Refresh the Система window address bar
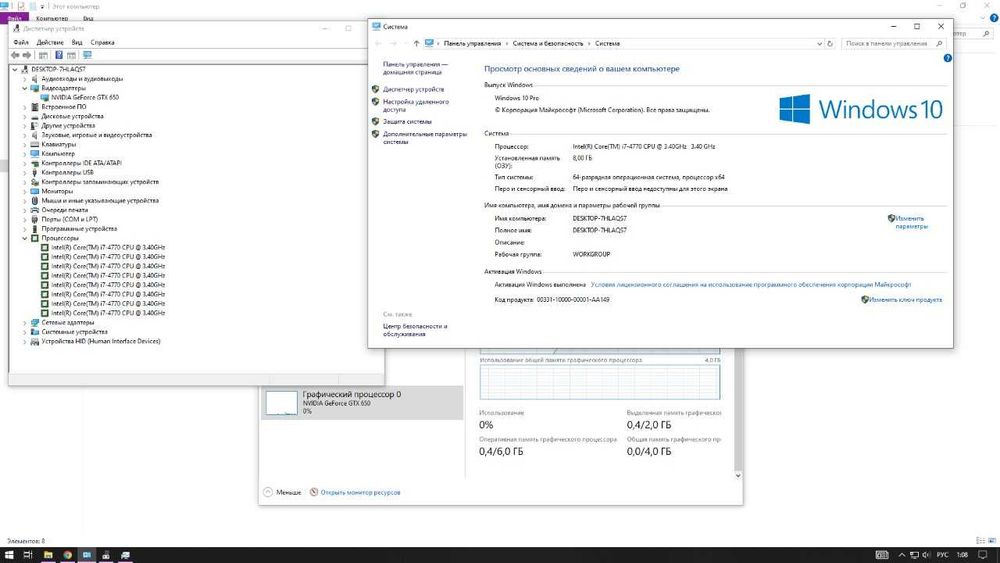The height and width of the screenshot is (563, 1000). pyautogui.click(x=830, y=43)
